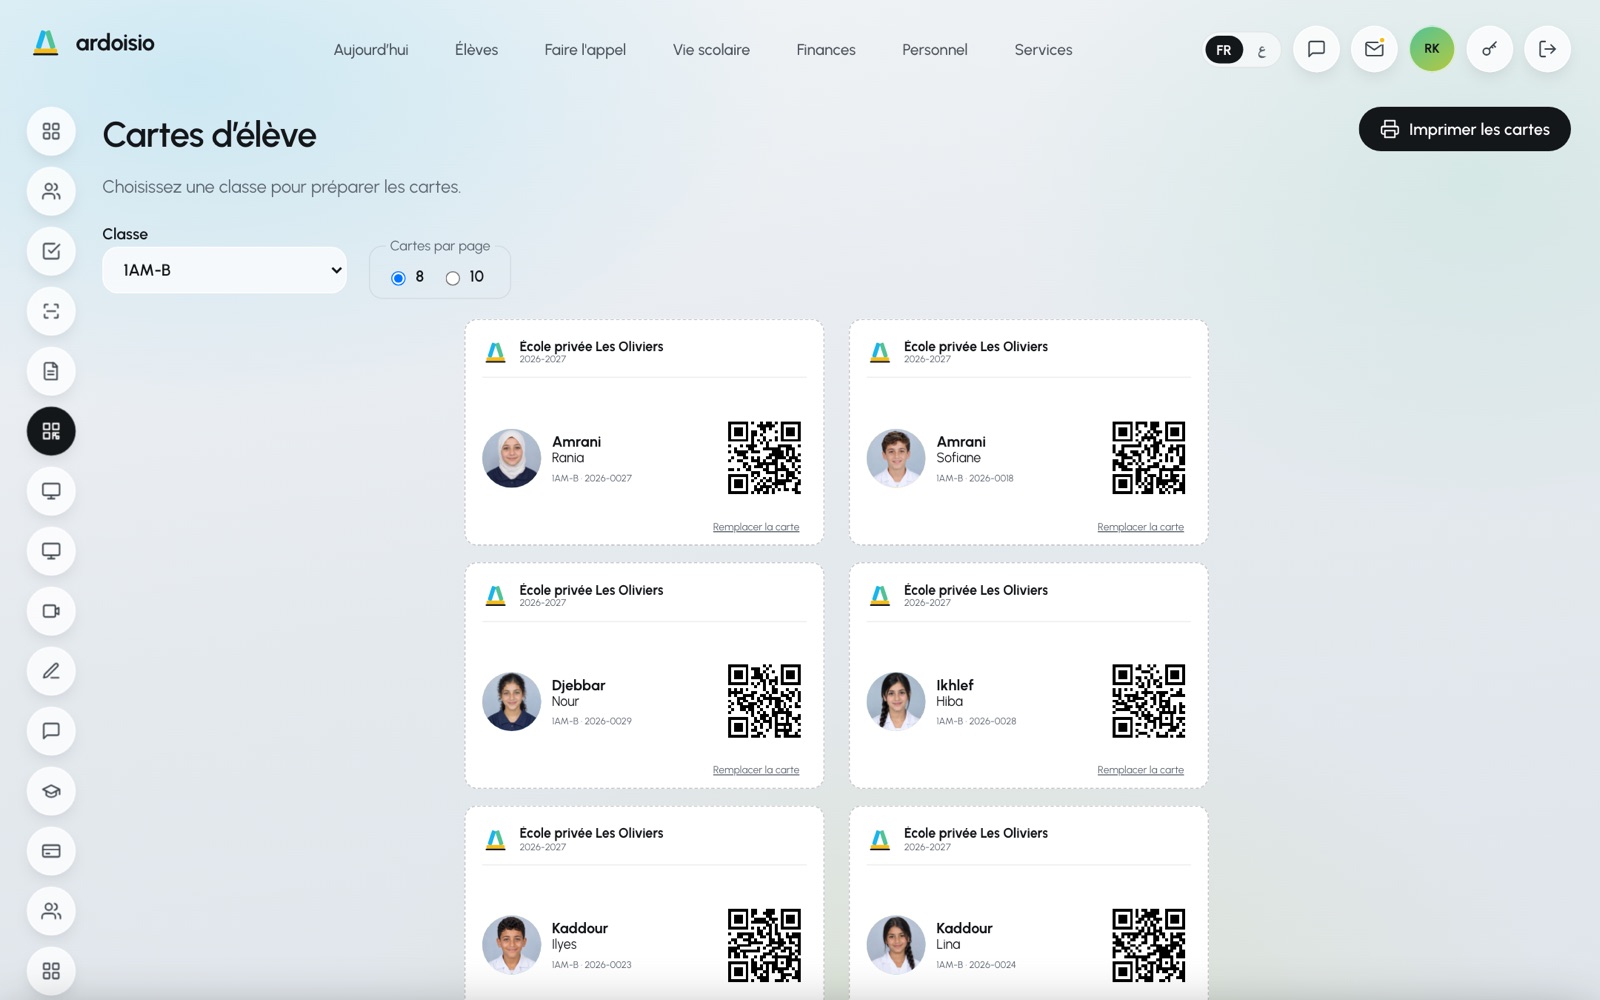Open the Services menu
1600x1000 pixels.
1043,50
